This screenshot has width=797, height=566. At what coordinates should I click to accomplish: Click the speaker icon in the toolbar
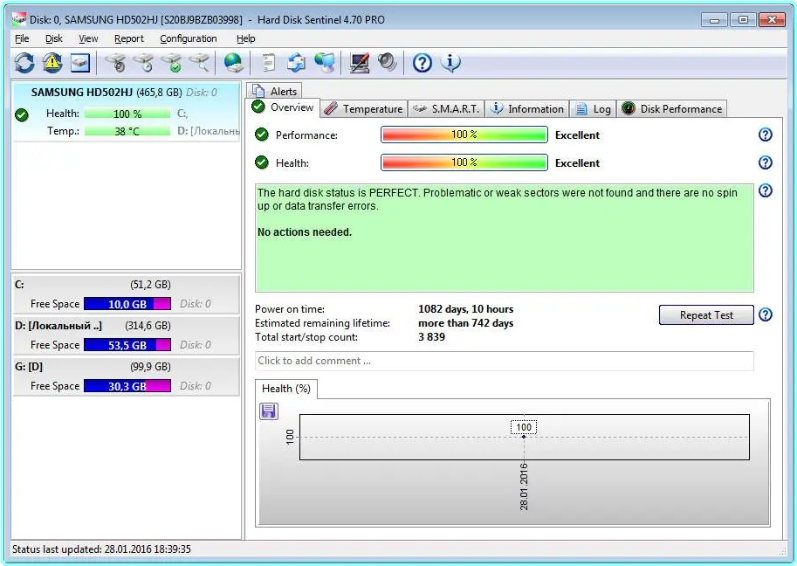tap(388, 63)
